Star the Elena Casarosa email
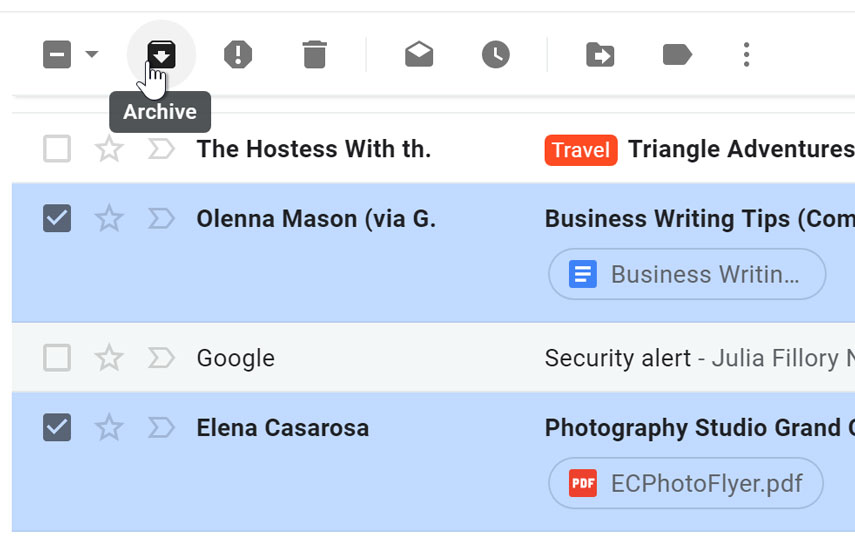The width and height of the screenshot is (855, 548). click(109, 427)
